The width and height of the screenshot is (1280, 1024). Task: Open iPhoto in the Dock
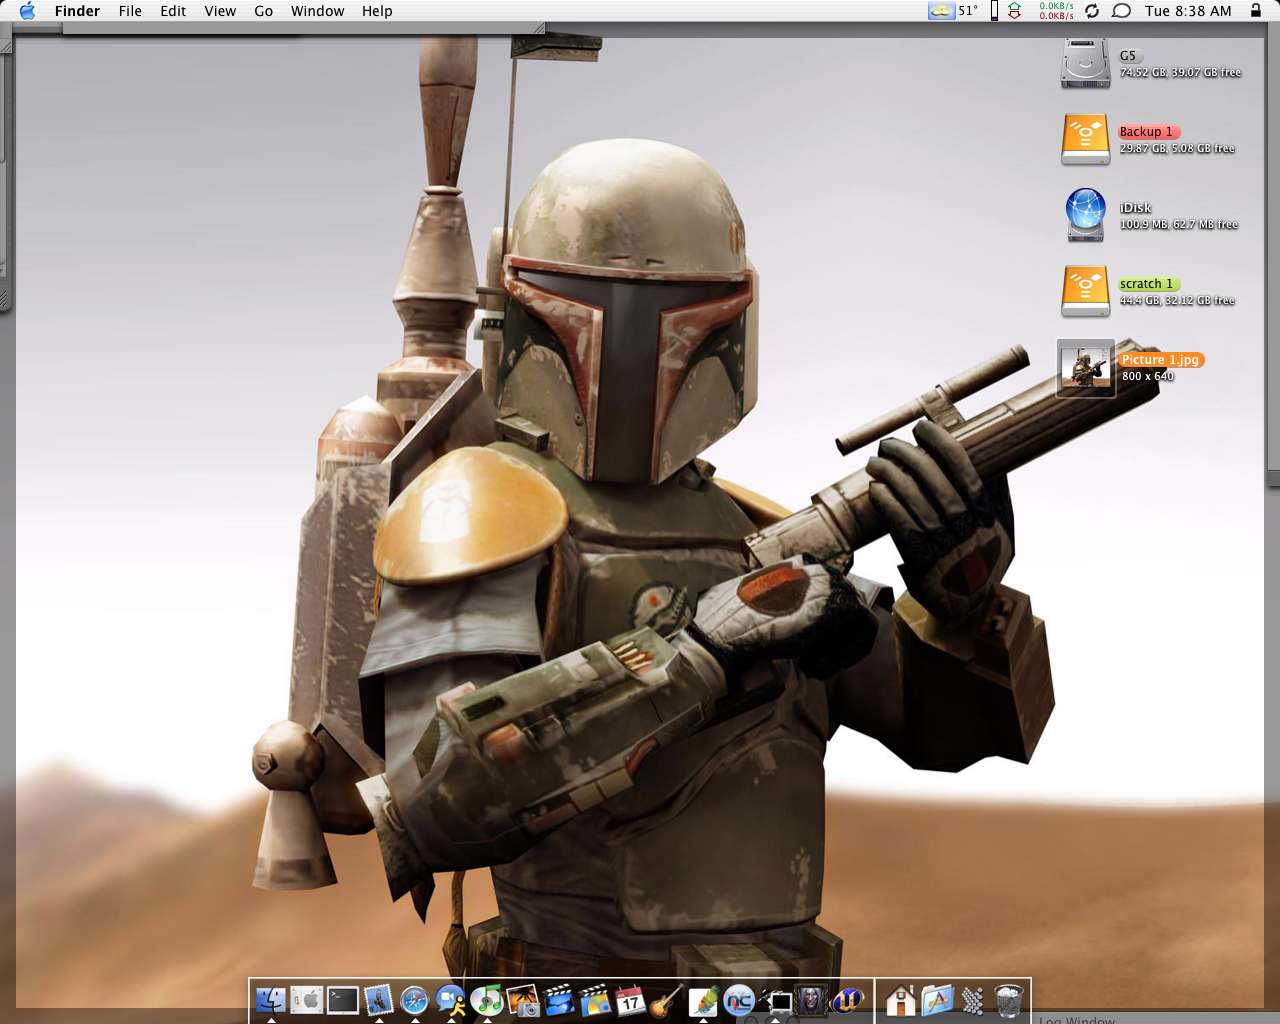point(523,999)
